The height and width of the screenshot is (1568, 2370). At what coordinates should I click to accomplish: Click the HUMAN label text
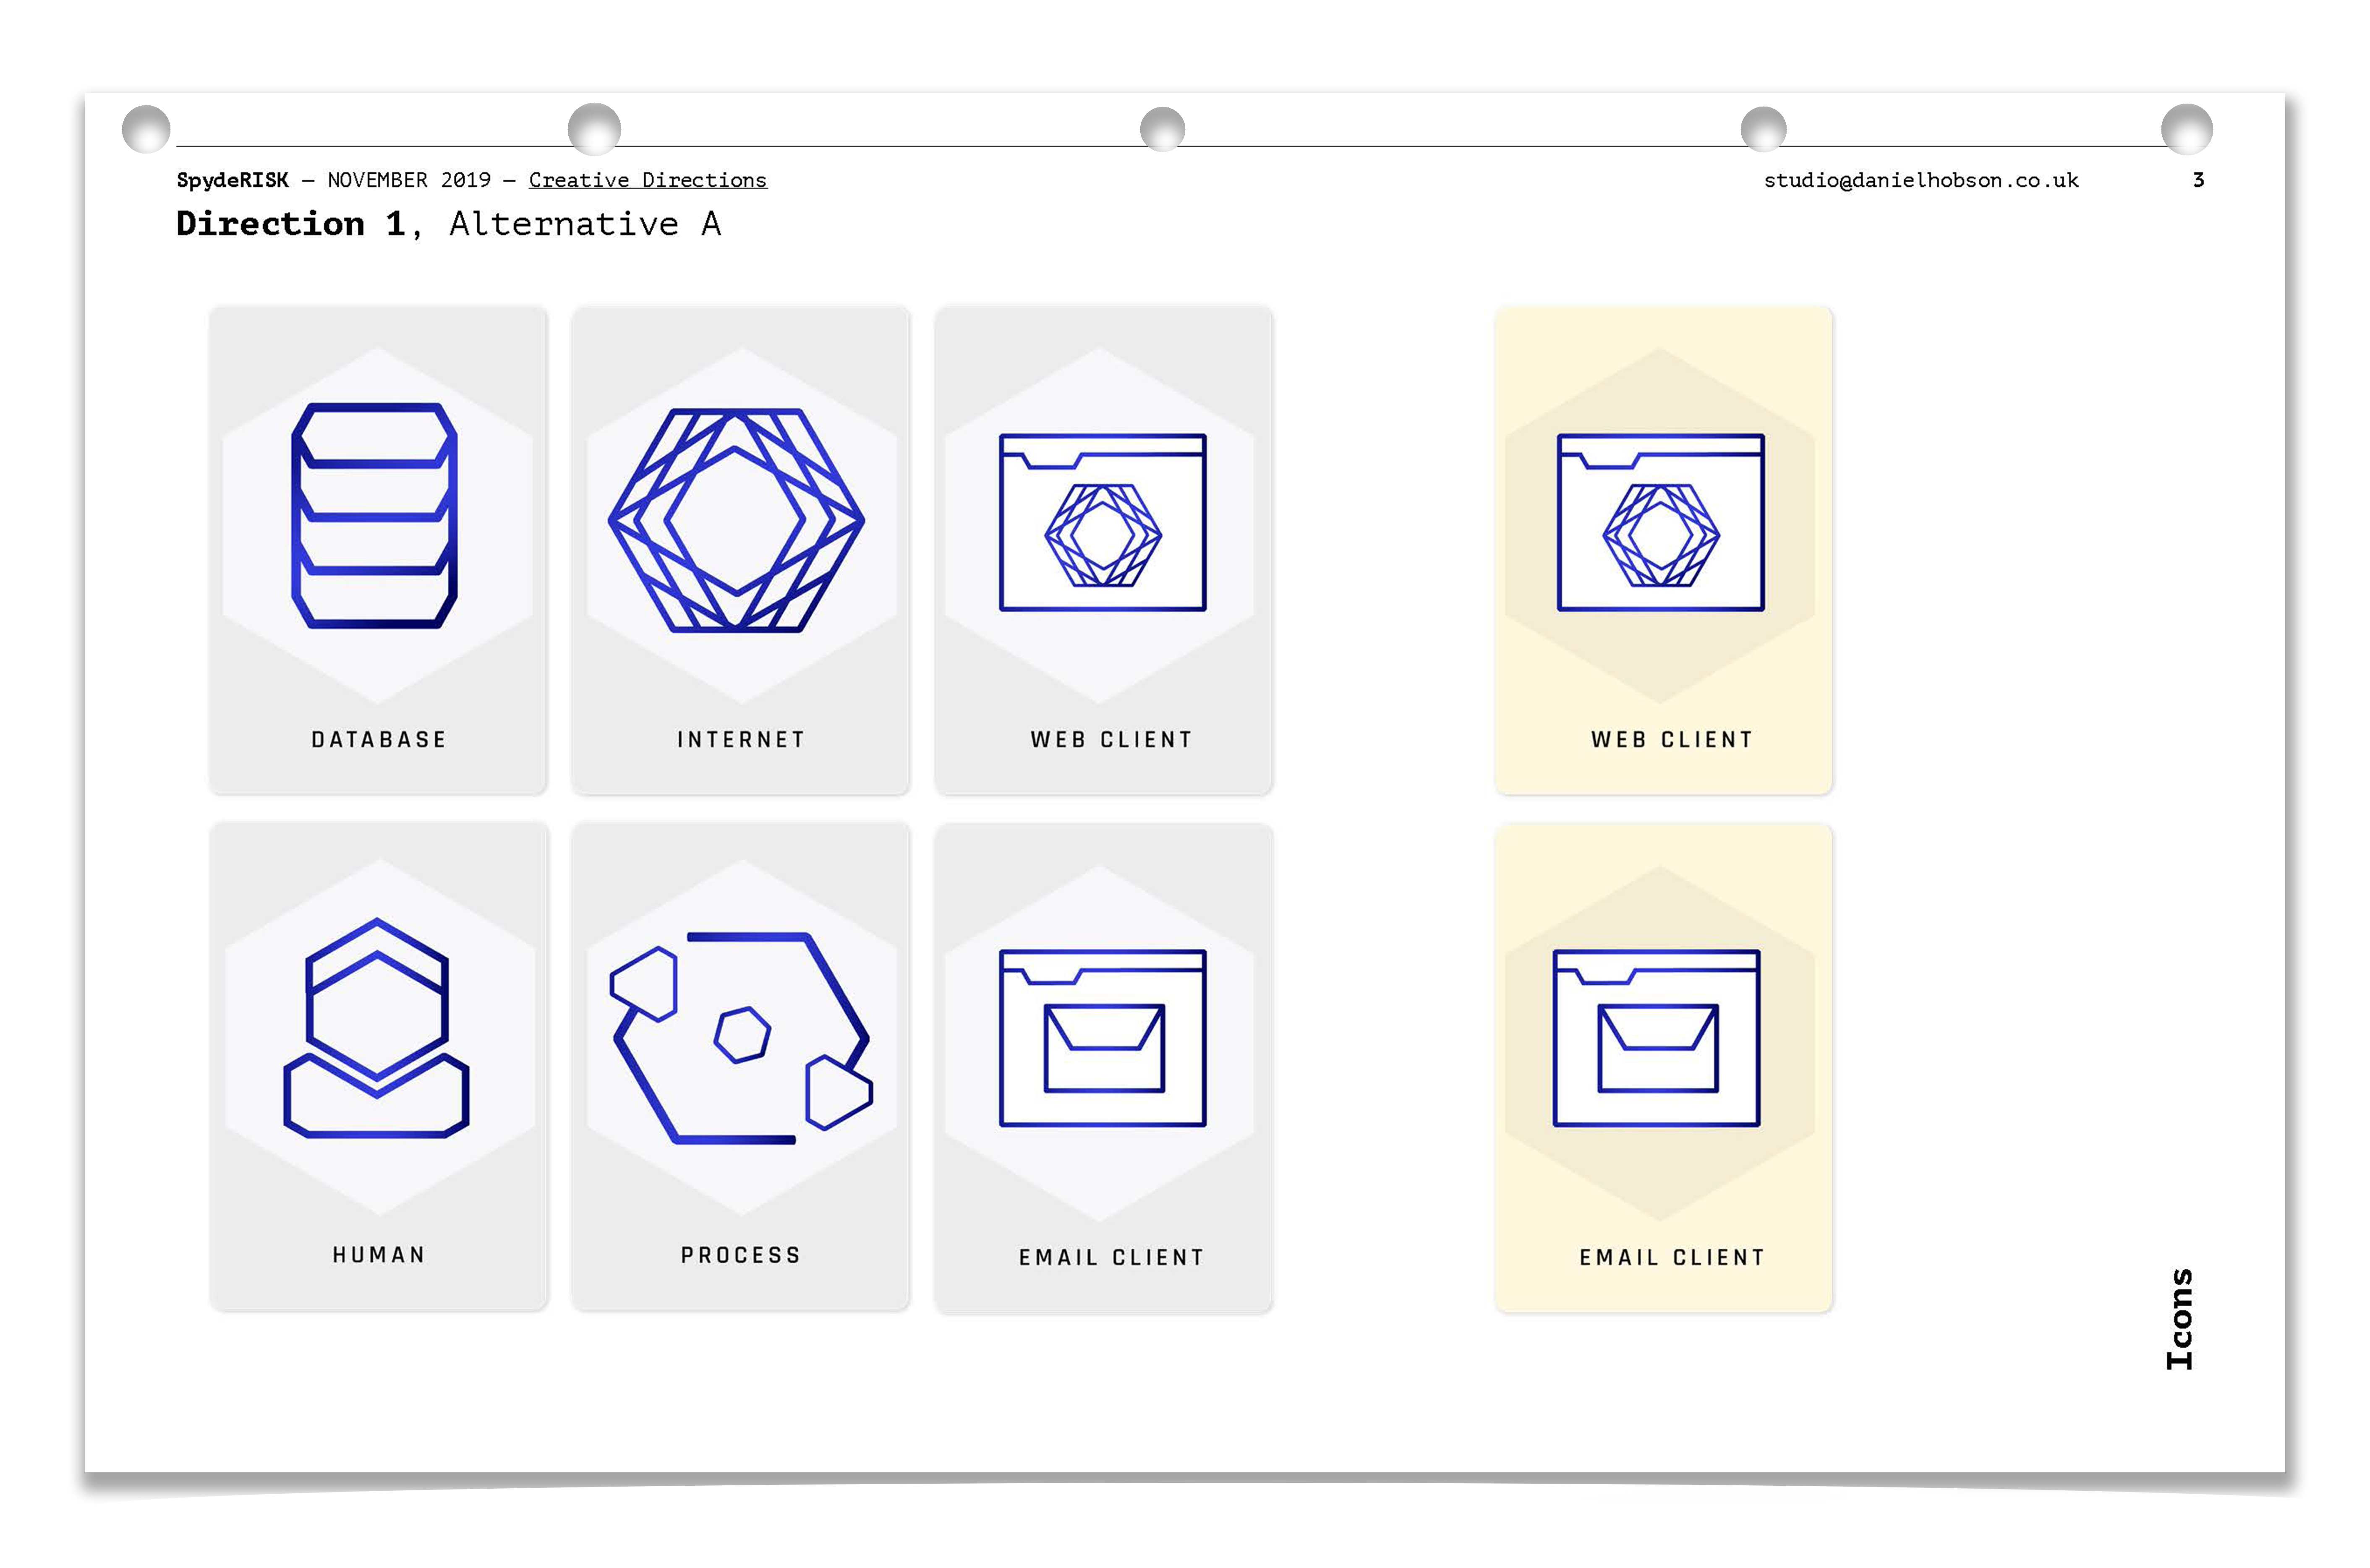pyautogui.click(x=379, y=1255)
